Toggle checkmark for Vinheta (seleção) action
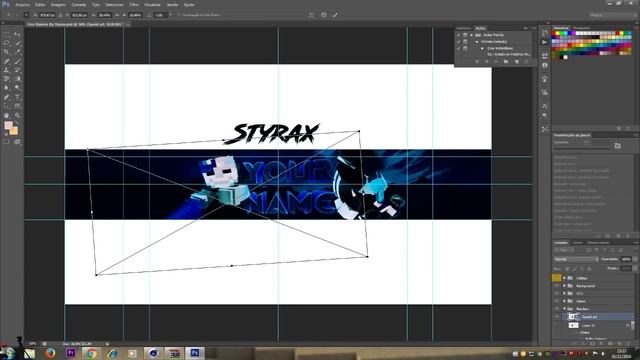Viewport: 640px width, 360px height. [x=458, y=42]
